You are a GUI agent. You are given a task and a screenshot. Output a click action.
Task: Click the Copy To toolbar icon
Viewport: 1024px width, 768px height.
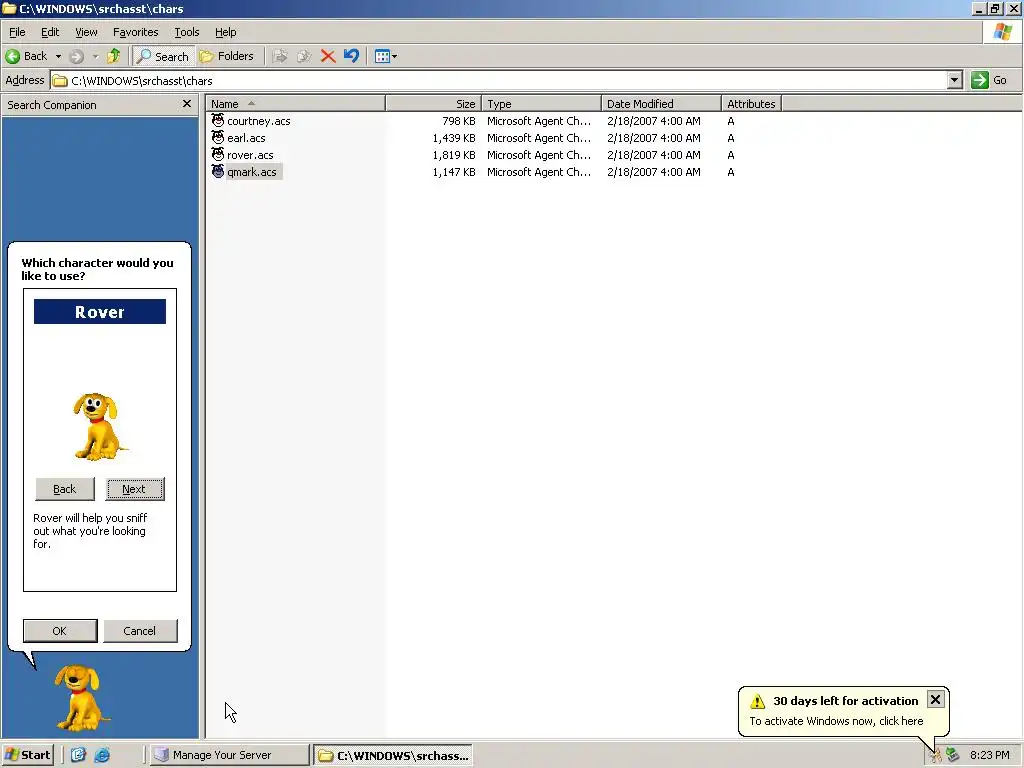tap(304, 56)
